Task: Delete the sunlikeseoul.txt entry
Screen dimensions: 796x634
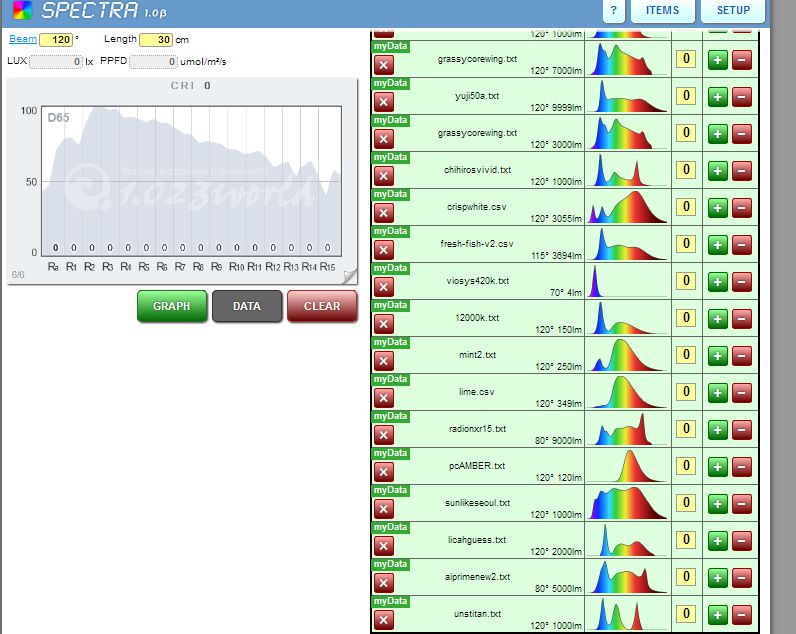Action: click(x=383, y=510)
